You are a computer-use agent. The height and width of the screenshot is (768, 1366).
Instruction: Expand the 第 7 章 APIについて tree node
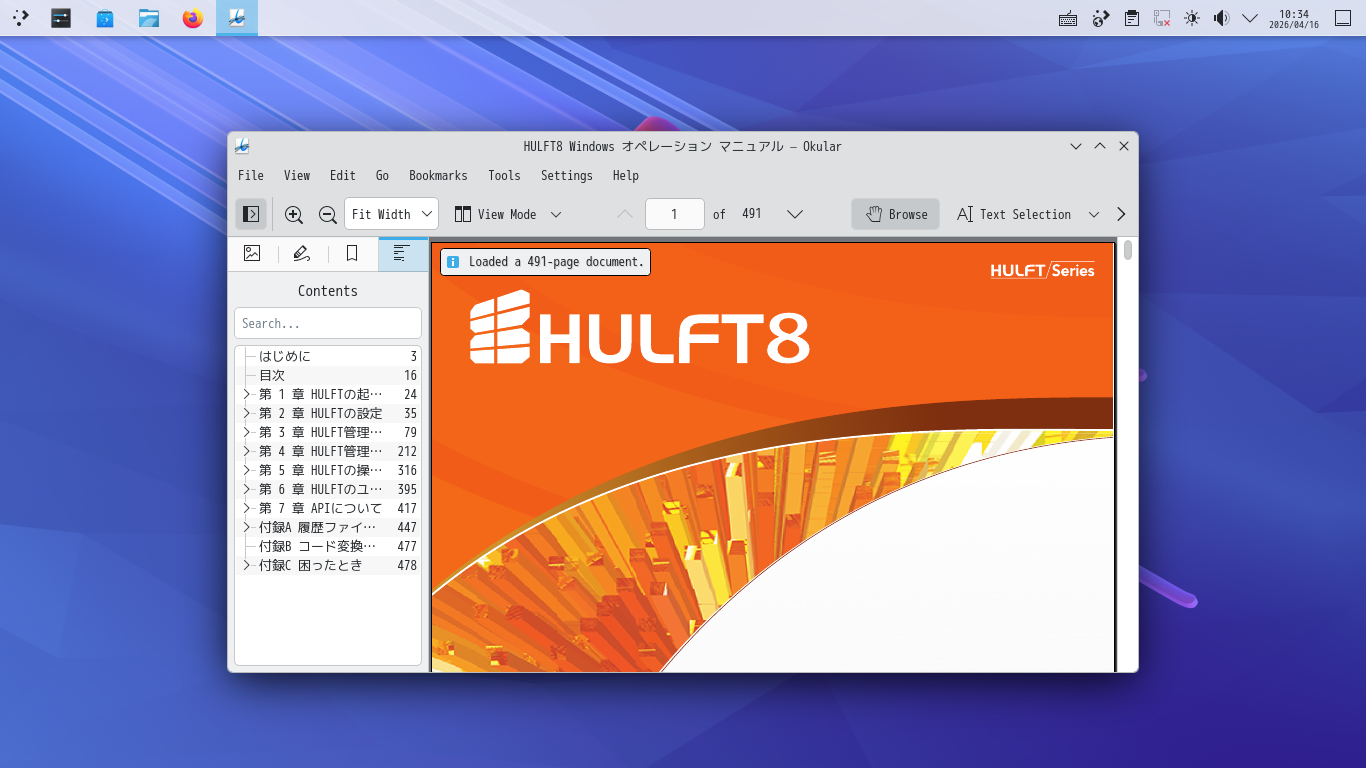[x=247, y=508]
